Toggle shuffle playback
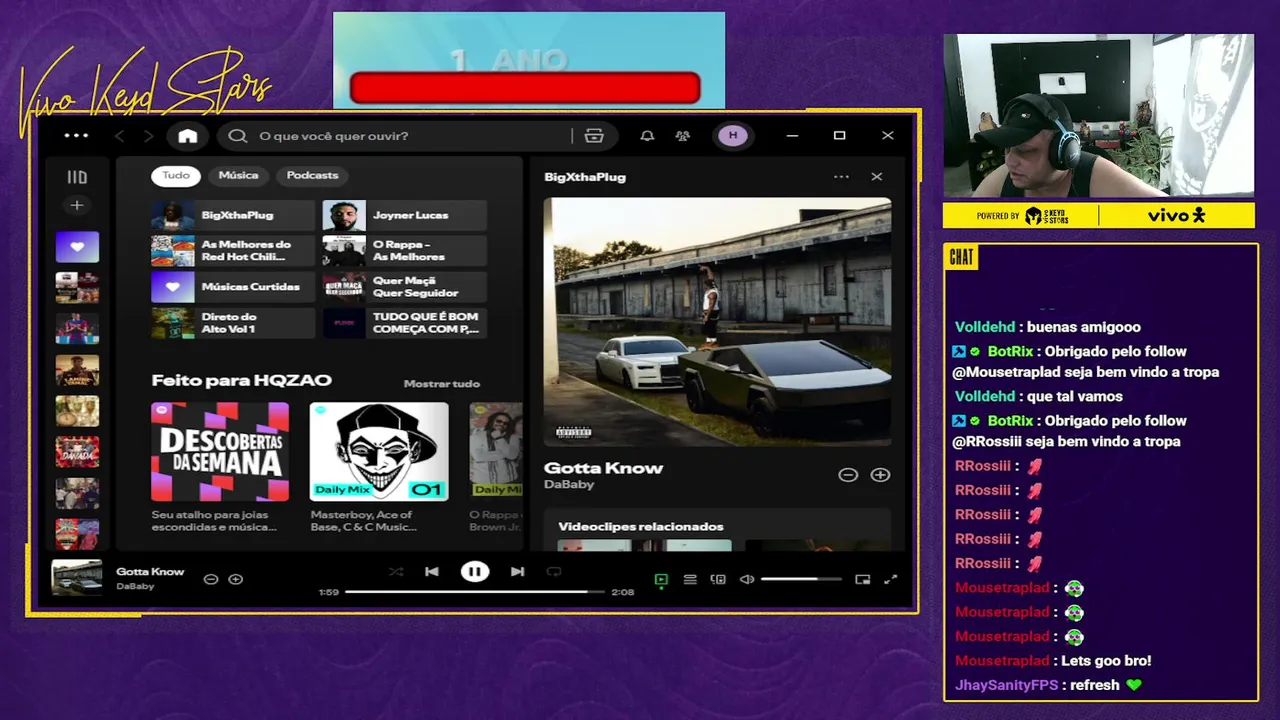 (396, 572)
